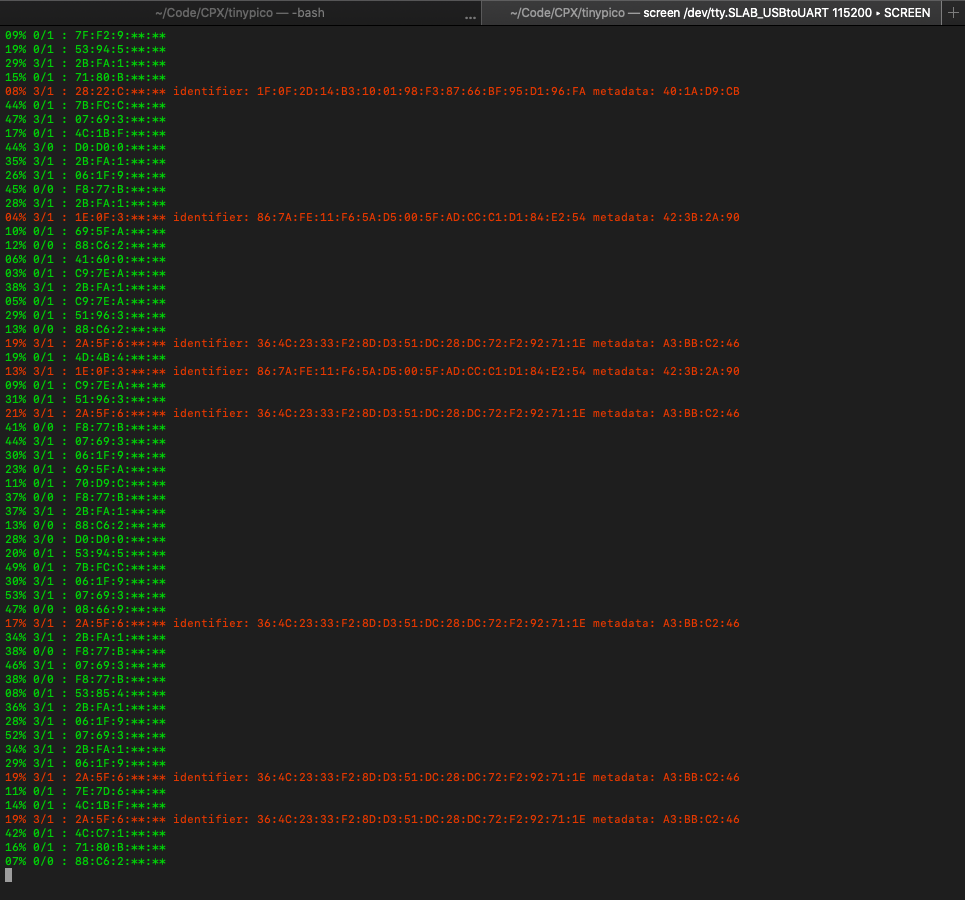Click the 06% 41:60:0 line

point(86,259)
